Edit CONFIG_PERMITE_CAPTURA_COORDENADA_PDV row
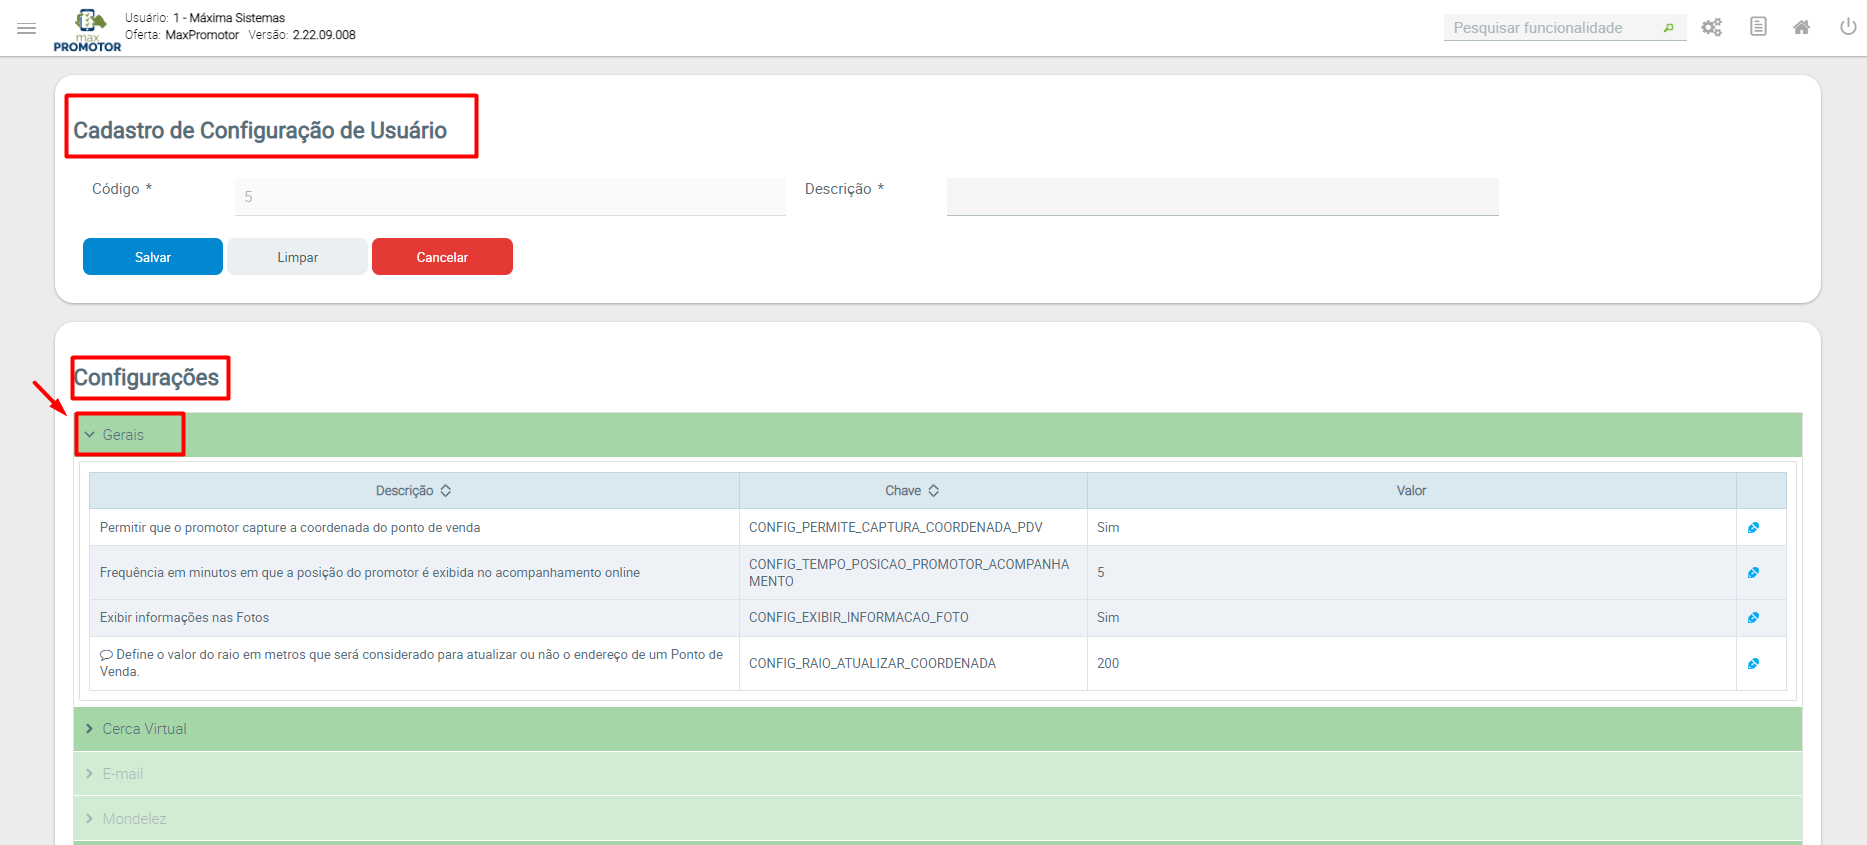Screen dimensions: 1867x845 (x=1753, y=528)
